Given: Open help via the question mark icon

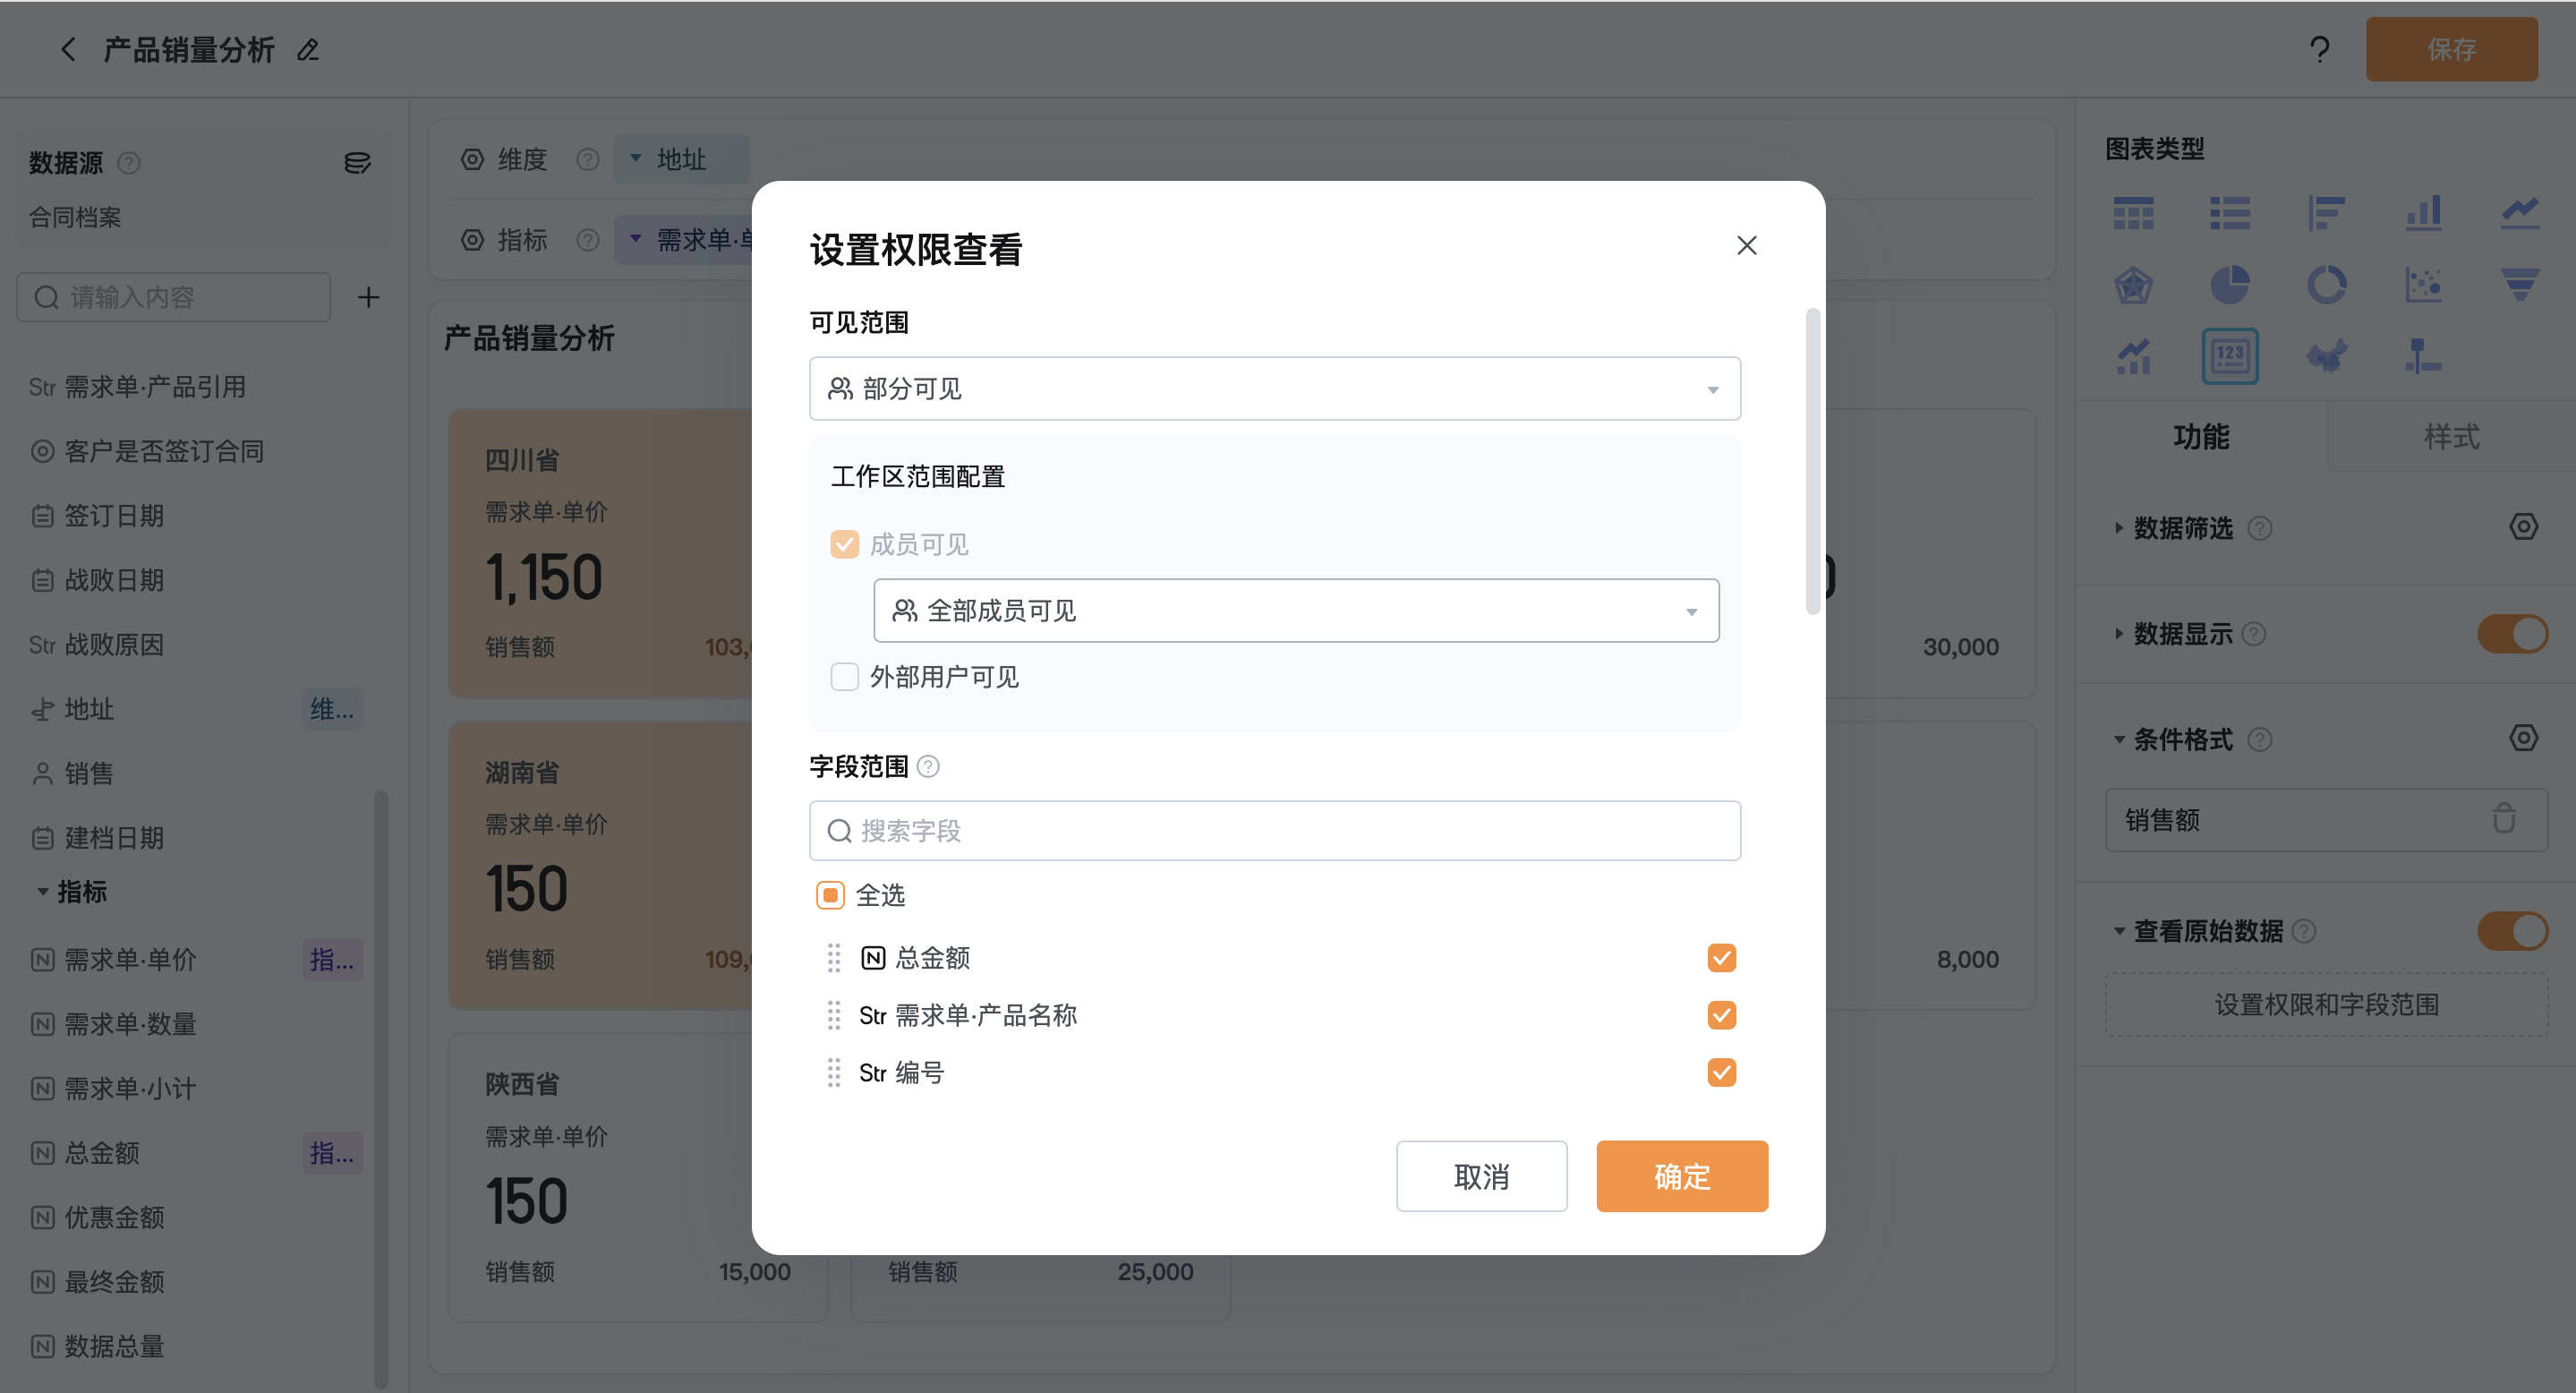Looking at the screenshot, I should [2320, 49].
